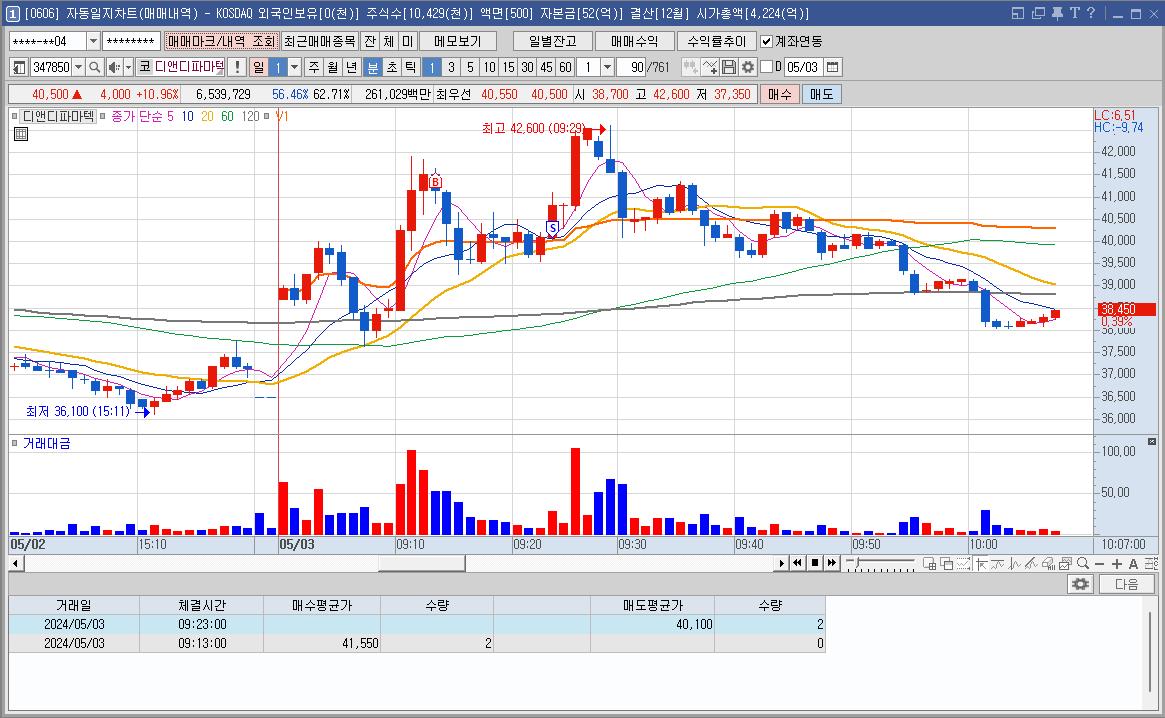Switch to the 체 tab
The height and width of the screenshot is (718, 1165).
click(389, 42)
